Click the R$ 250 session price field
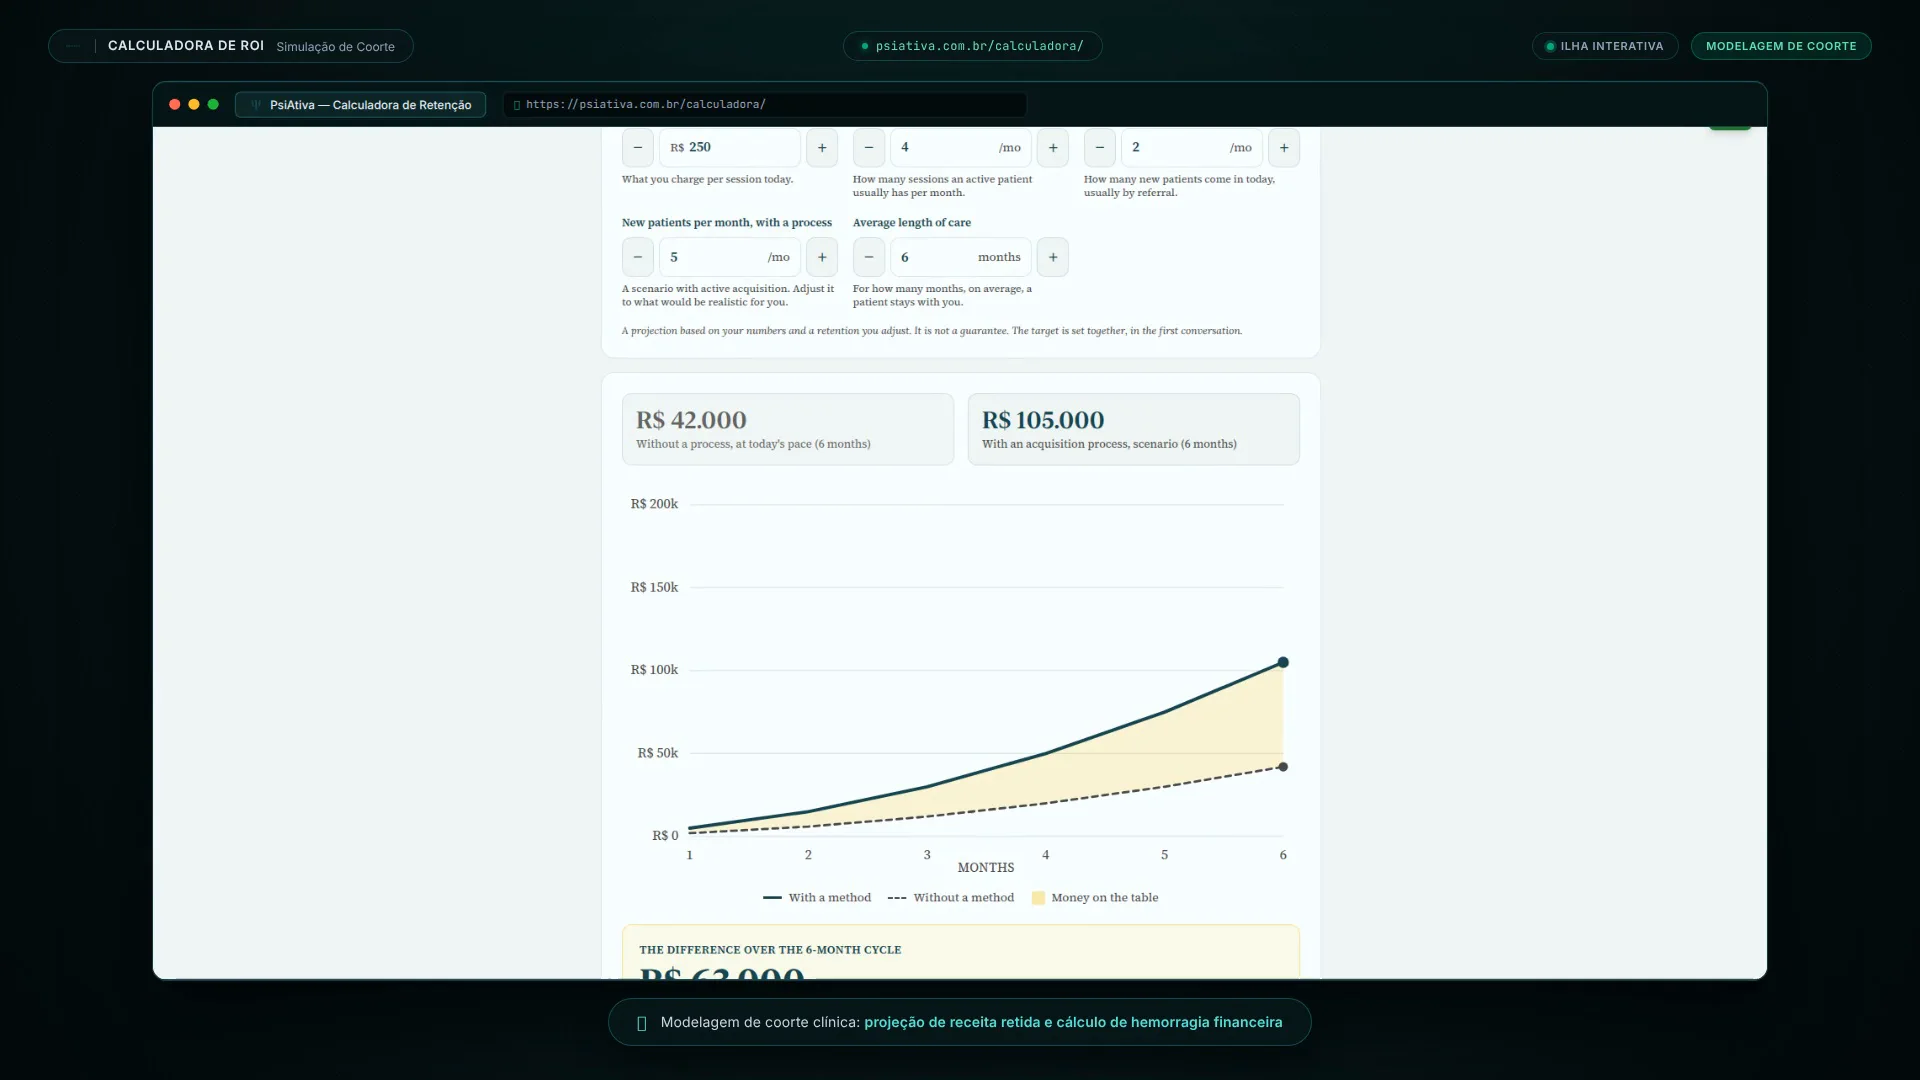Viewport: 1920px width, 1080px height. point(730,148)
